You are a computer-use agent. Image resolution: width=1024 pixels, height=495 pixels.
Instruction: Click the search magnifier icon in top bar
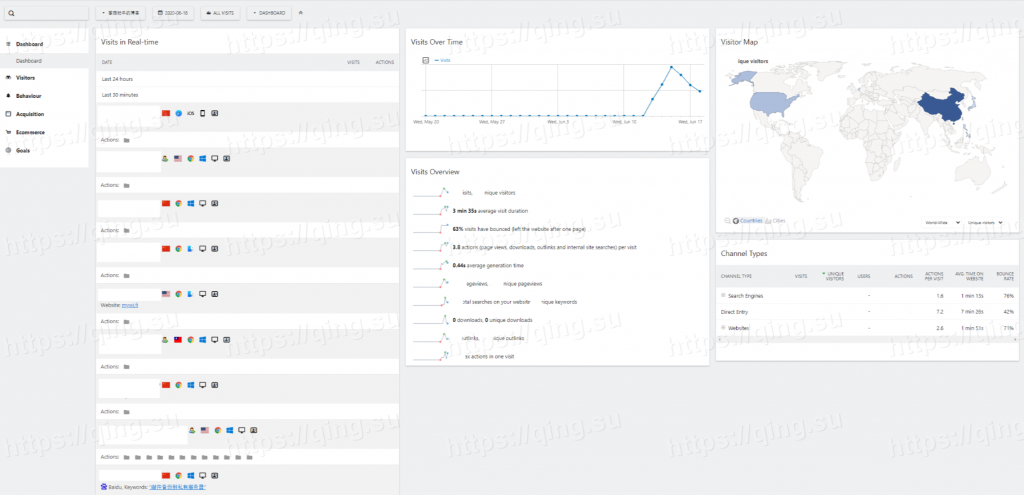(10, 13)
